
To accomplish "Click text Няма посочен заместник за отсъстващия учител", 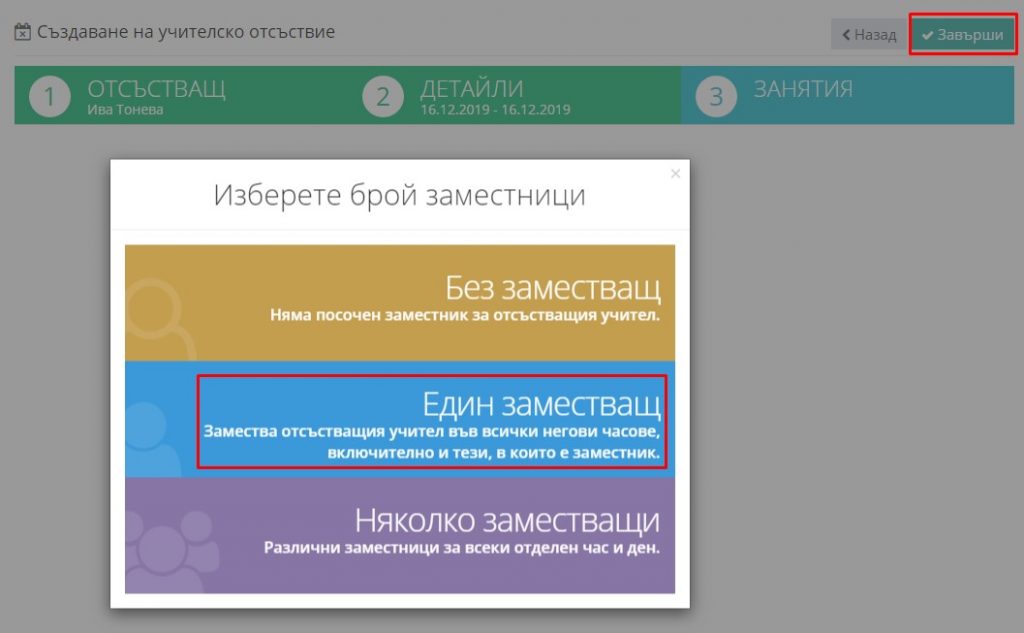I will 465,316.
